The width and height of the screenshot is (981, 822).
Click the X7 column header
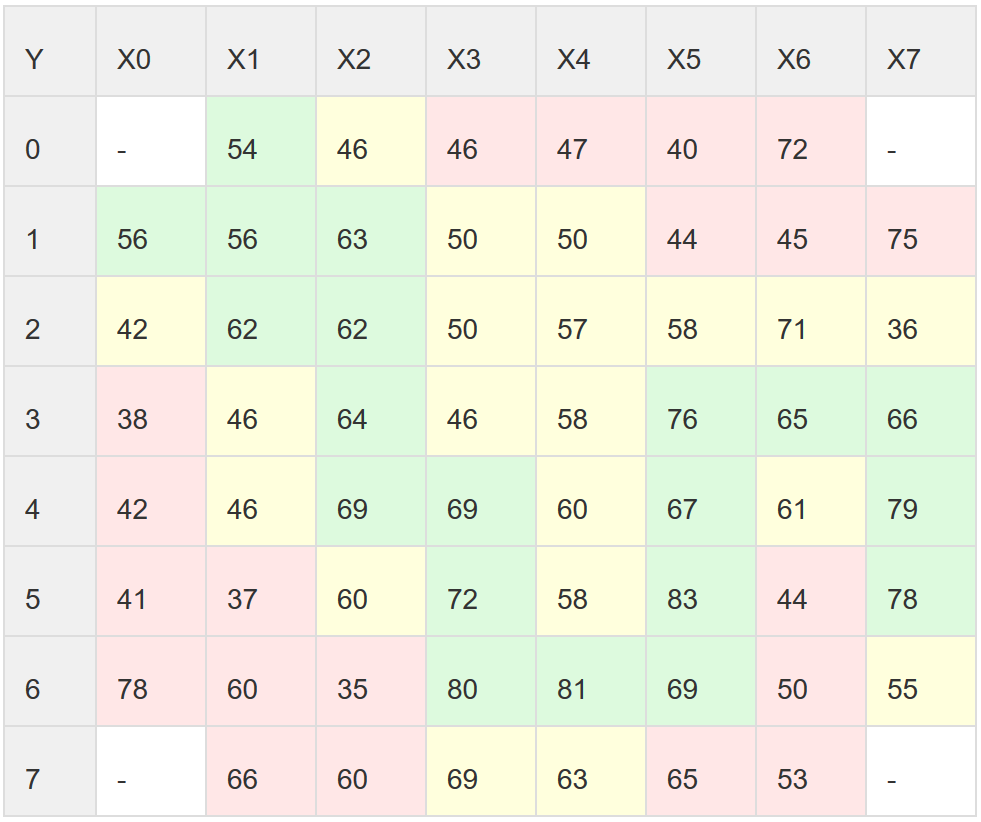coord(921,51)
